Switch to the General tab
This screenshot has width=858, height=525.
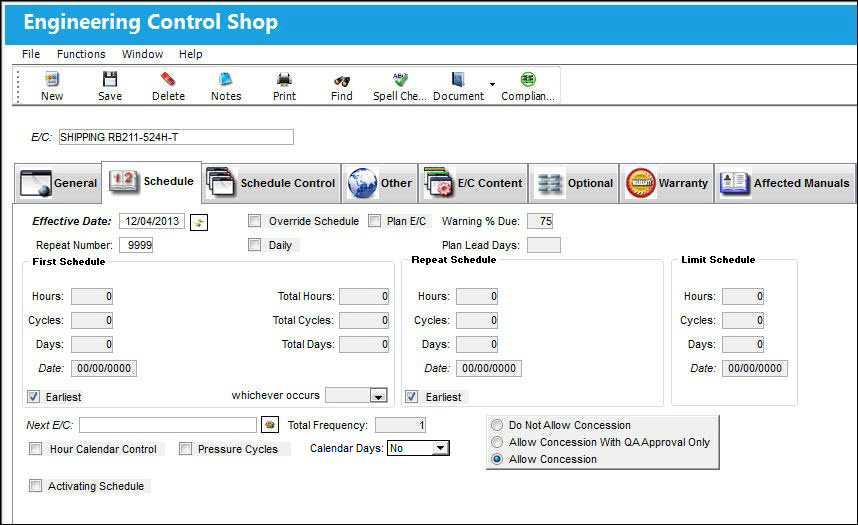58,183
